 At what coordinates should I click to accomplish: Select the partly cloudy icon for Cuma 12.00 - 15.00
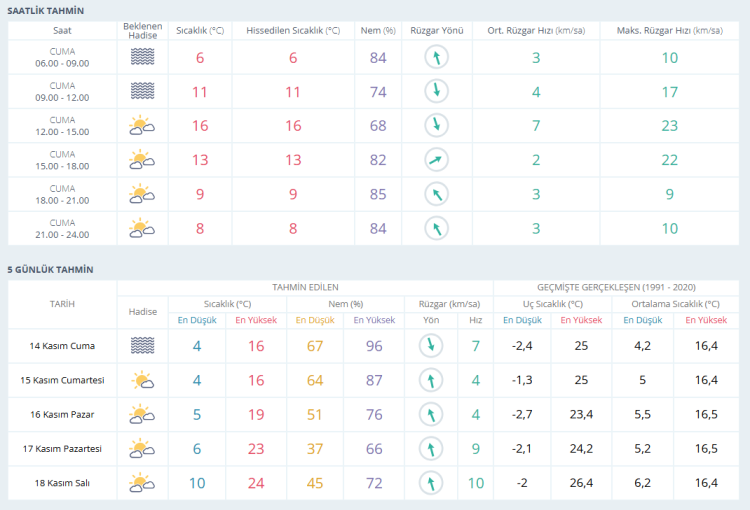tap(142, 126)
